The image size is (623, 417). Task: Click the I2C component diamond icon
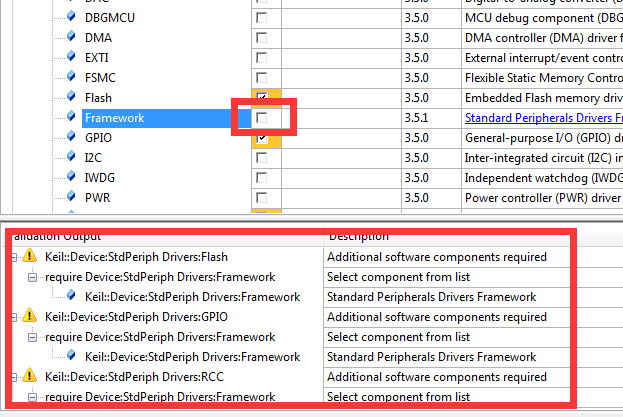71,156
